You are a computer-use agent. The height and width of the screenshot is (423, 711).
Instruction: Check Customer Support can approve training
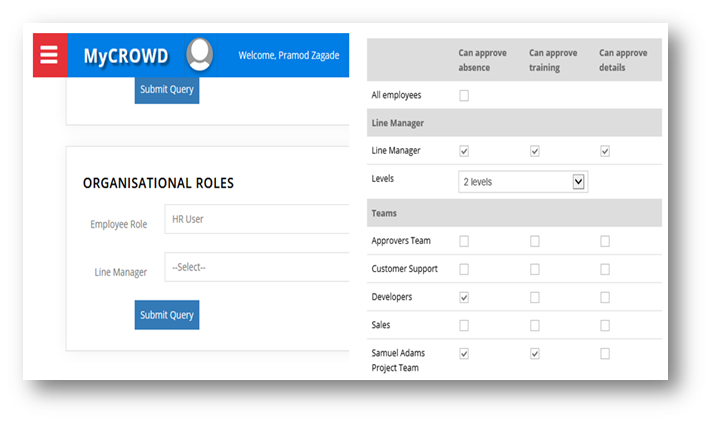pyautogui.click(x=535, y=269)
